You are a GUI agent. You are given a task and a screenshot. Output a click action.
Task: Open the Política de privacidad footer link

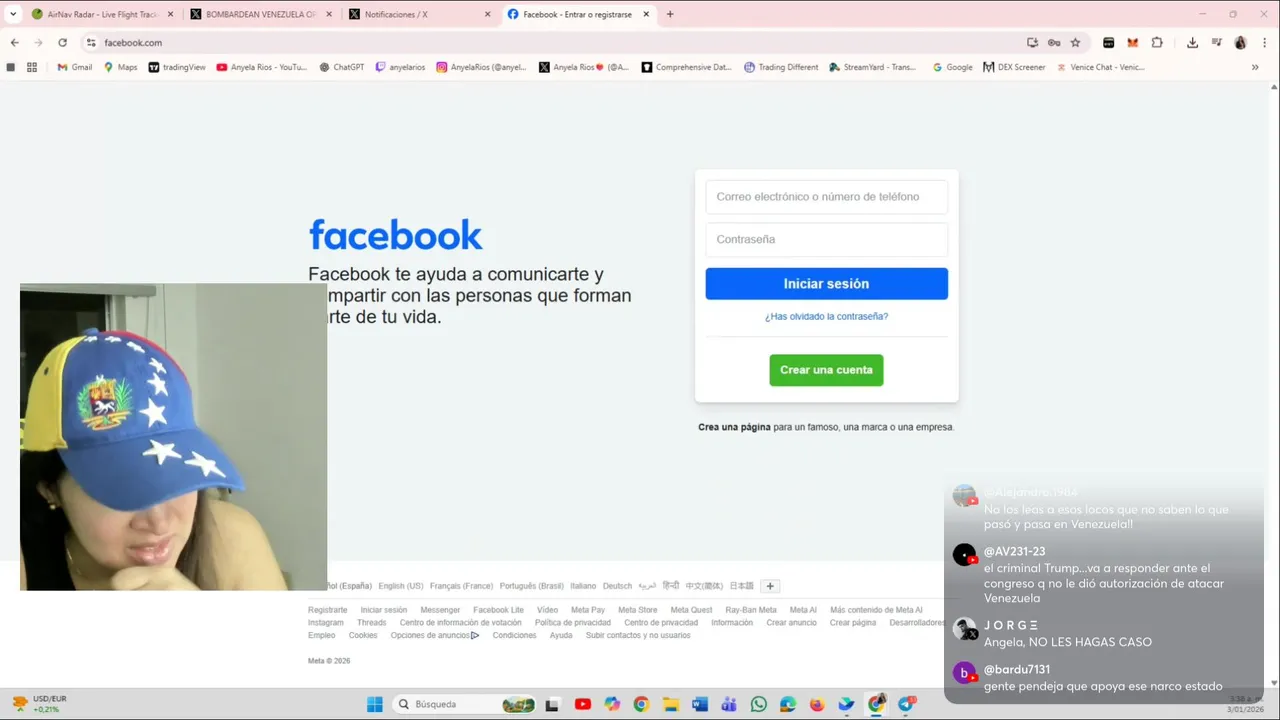coord(572,622)
